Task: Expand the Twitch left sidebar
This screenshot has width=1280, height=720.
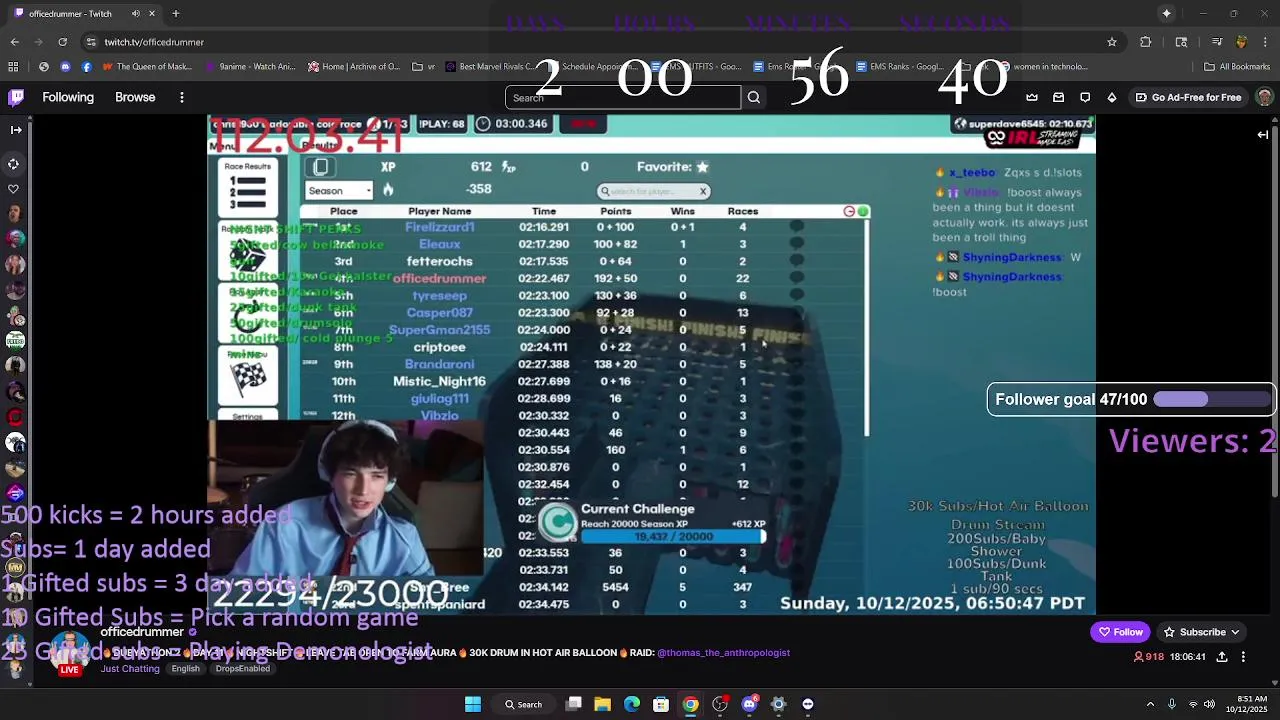Action: tap(15, 130)
